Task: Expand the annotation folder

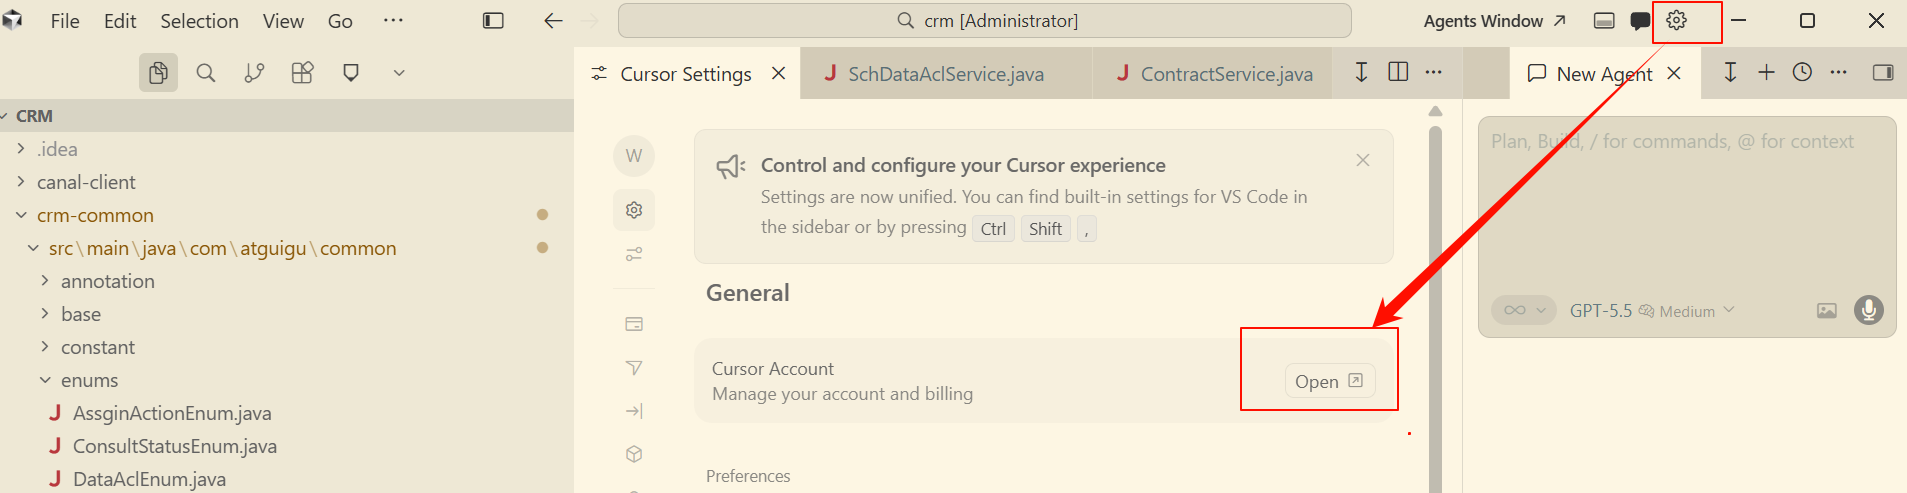Action: point(287,281)
